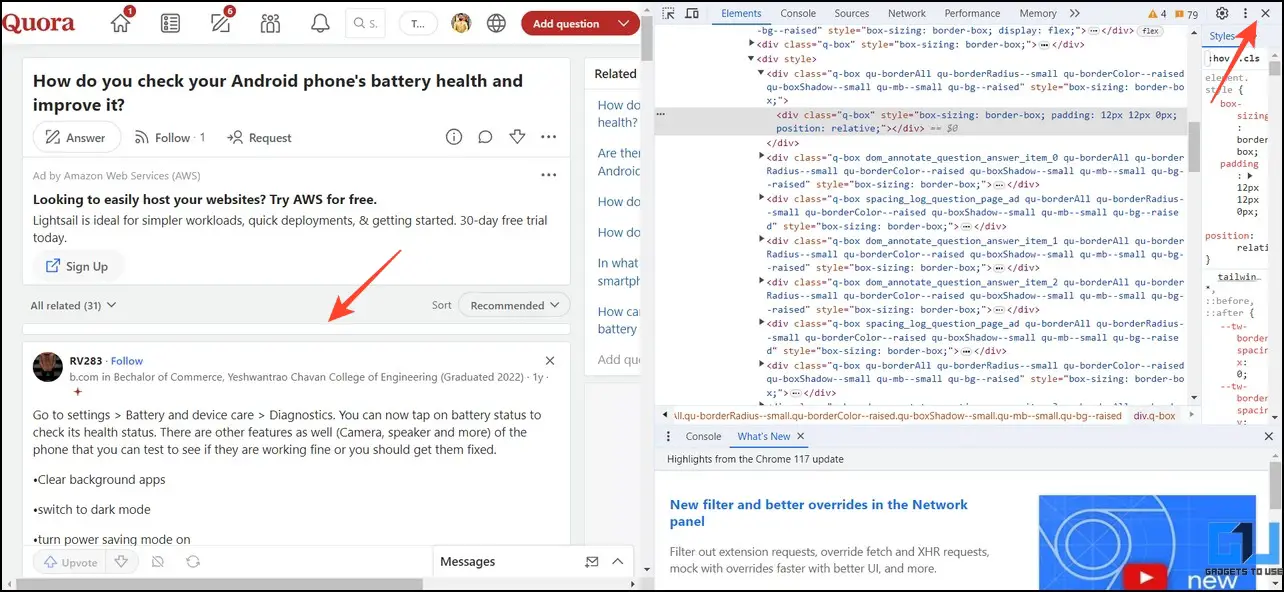Open the 'New filter and better overrides' link
Viewport: 1284px width, 592px height.
(x=819, y=513)
